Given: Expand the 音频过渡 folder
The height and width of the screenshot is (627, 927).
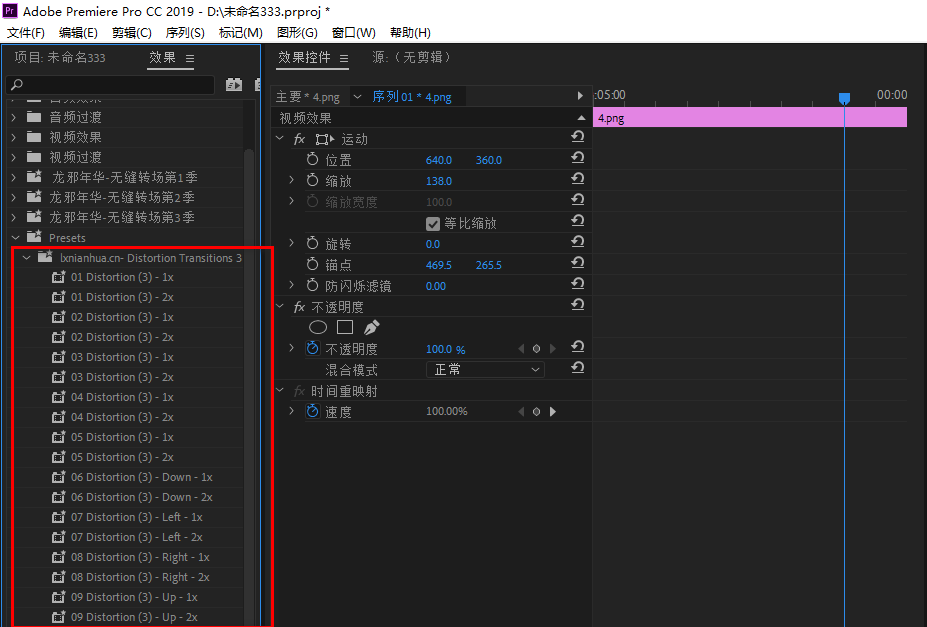Looking at the screenshot, I should (14, 118).
